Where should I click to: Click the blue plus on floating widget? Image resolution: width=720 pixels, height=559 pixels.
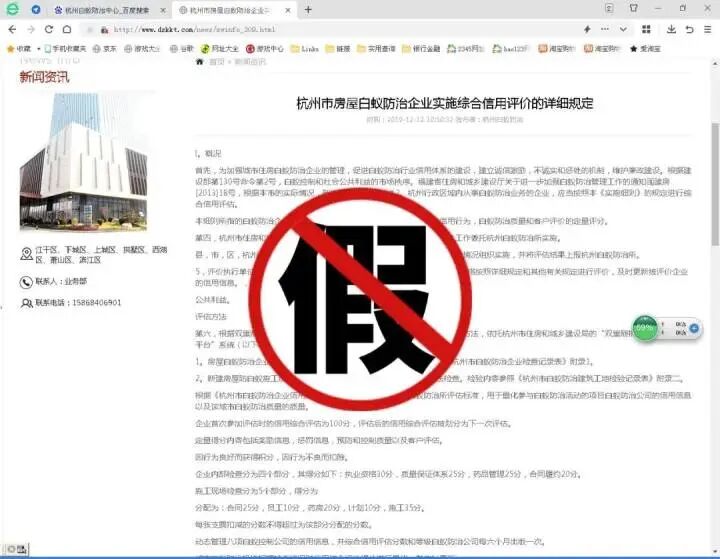tap(694, 328)
